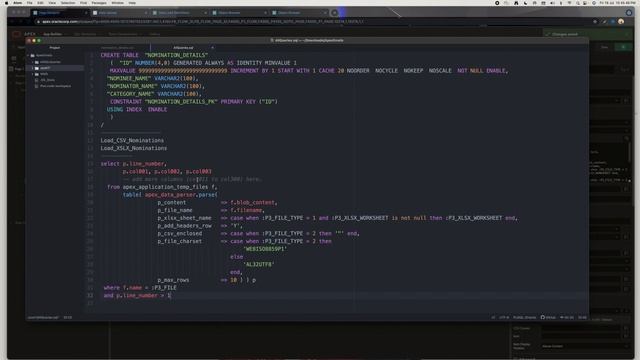Click the where f.name = :P3_FILE line
The height and width of the screenshot is (360, 640).
[x=140, y=288]
